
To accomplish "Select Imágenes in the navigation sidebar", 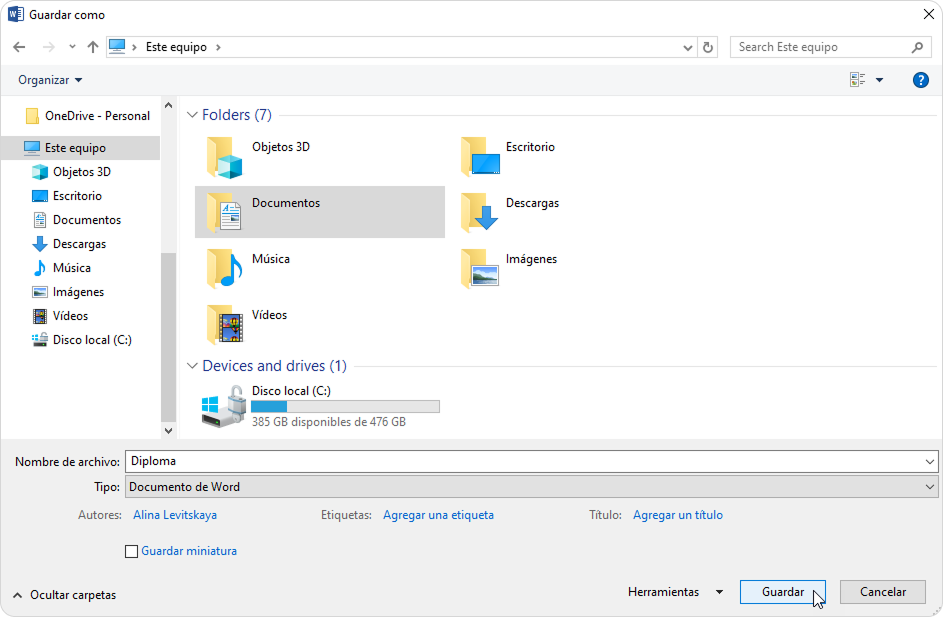I will point(78,292).
